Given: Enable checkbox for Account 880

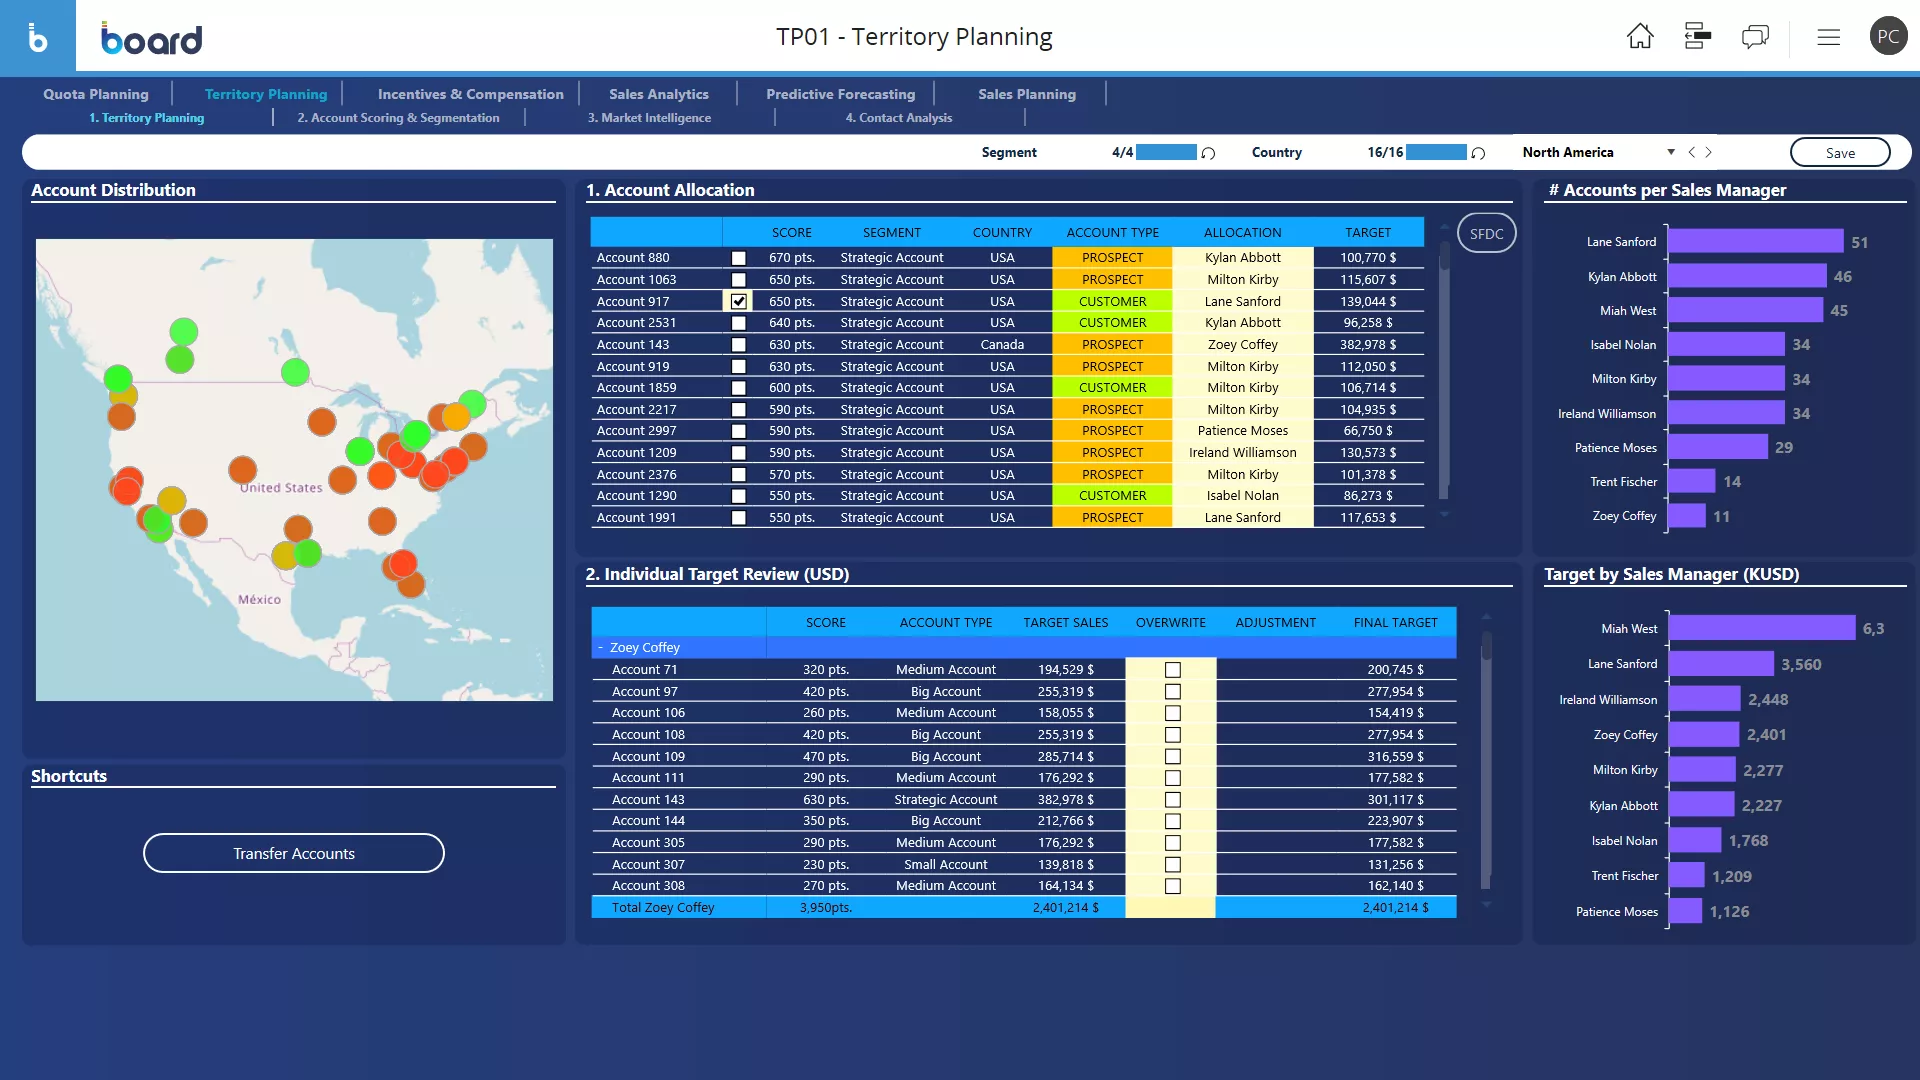Looking at the screenshot, I should click(x=737, y=257).
